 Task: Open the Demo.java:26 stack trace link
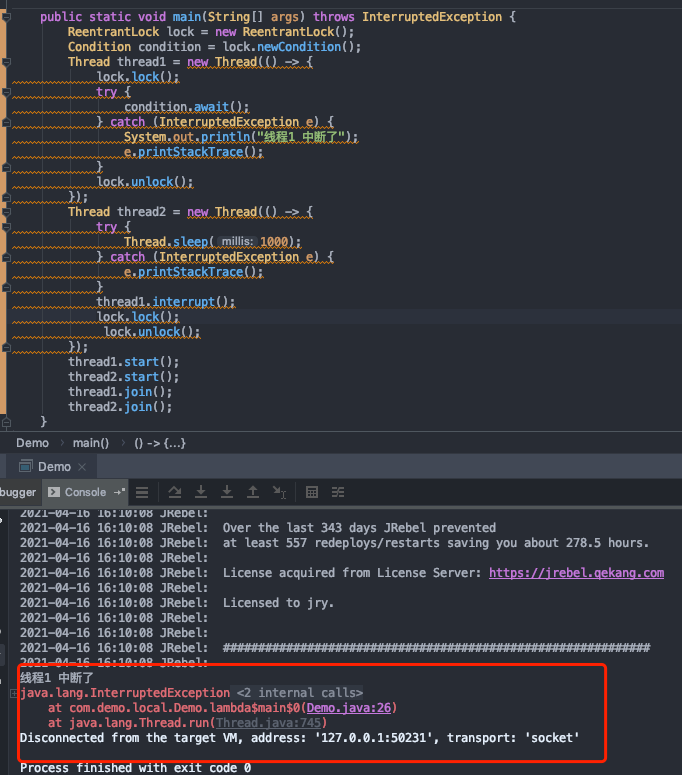click(349, 708)
